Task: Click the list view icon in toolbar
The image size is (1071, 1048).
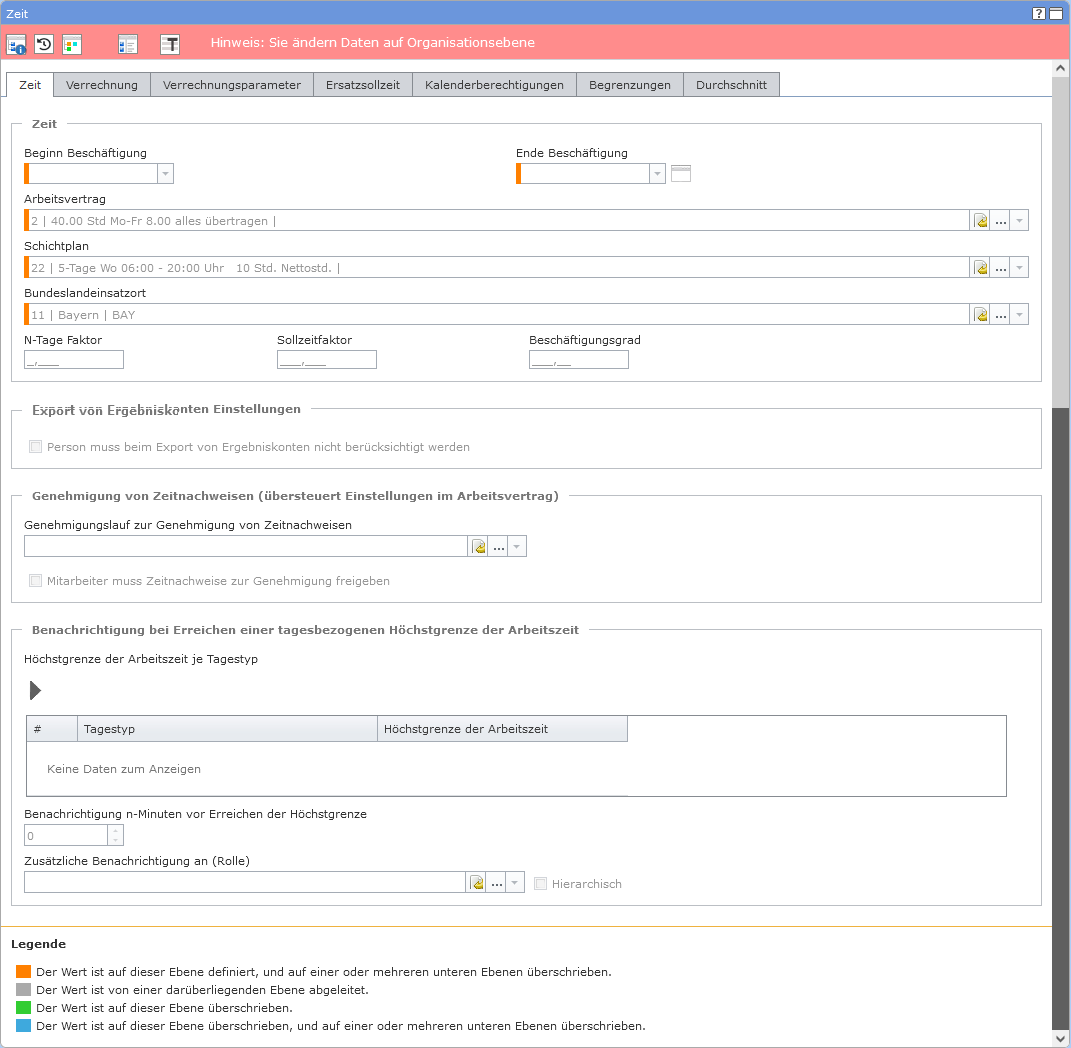Action: (127, 44)
